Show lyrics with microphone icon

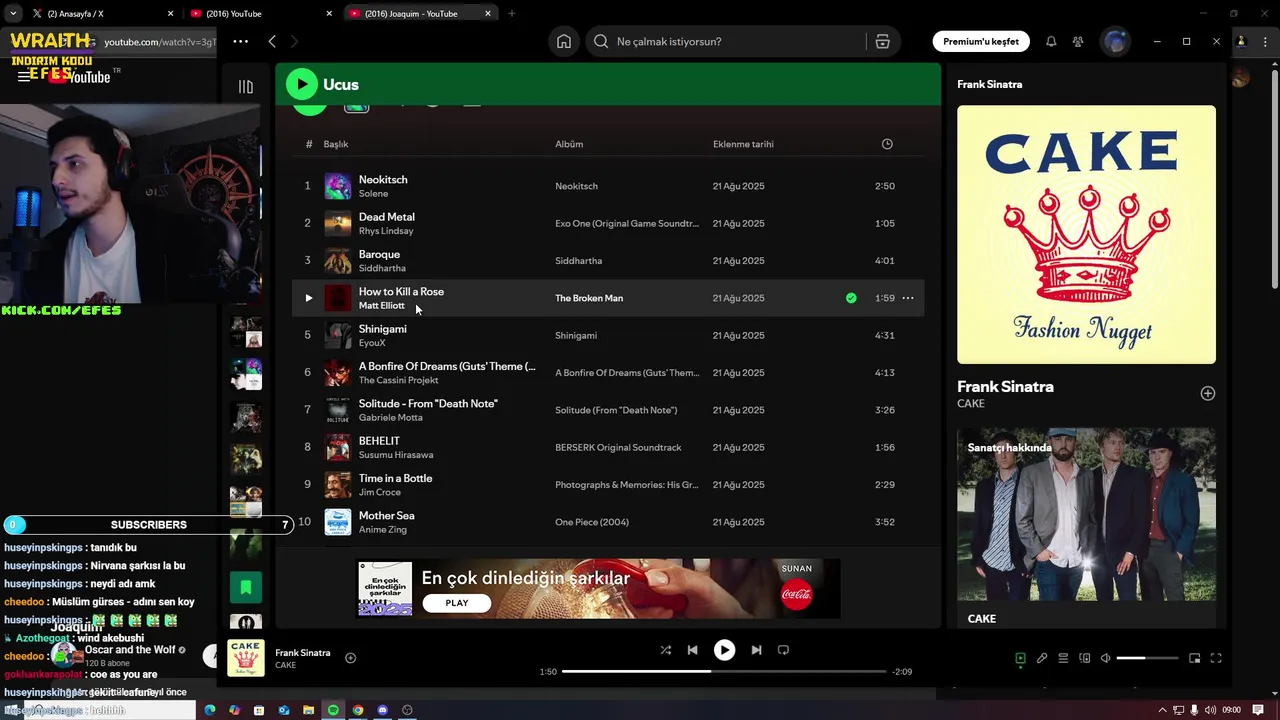1042,658
